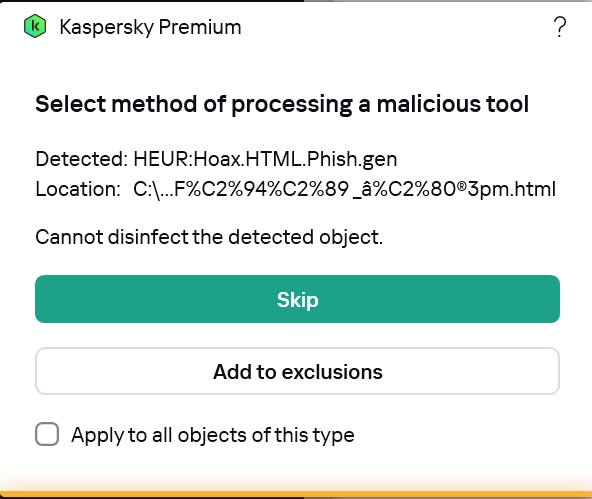Viewport: 592px width, 499px height.
Task: Click the 'Phish.gen' part of detection name
Action: tap(352, 159)
